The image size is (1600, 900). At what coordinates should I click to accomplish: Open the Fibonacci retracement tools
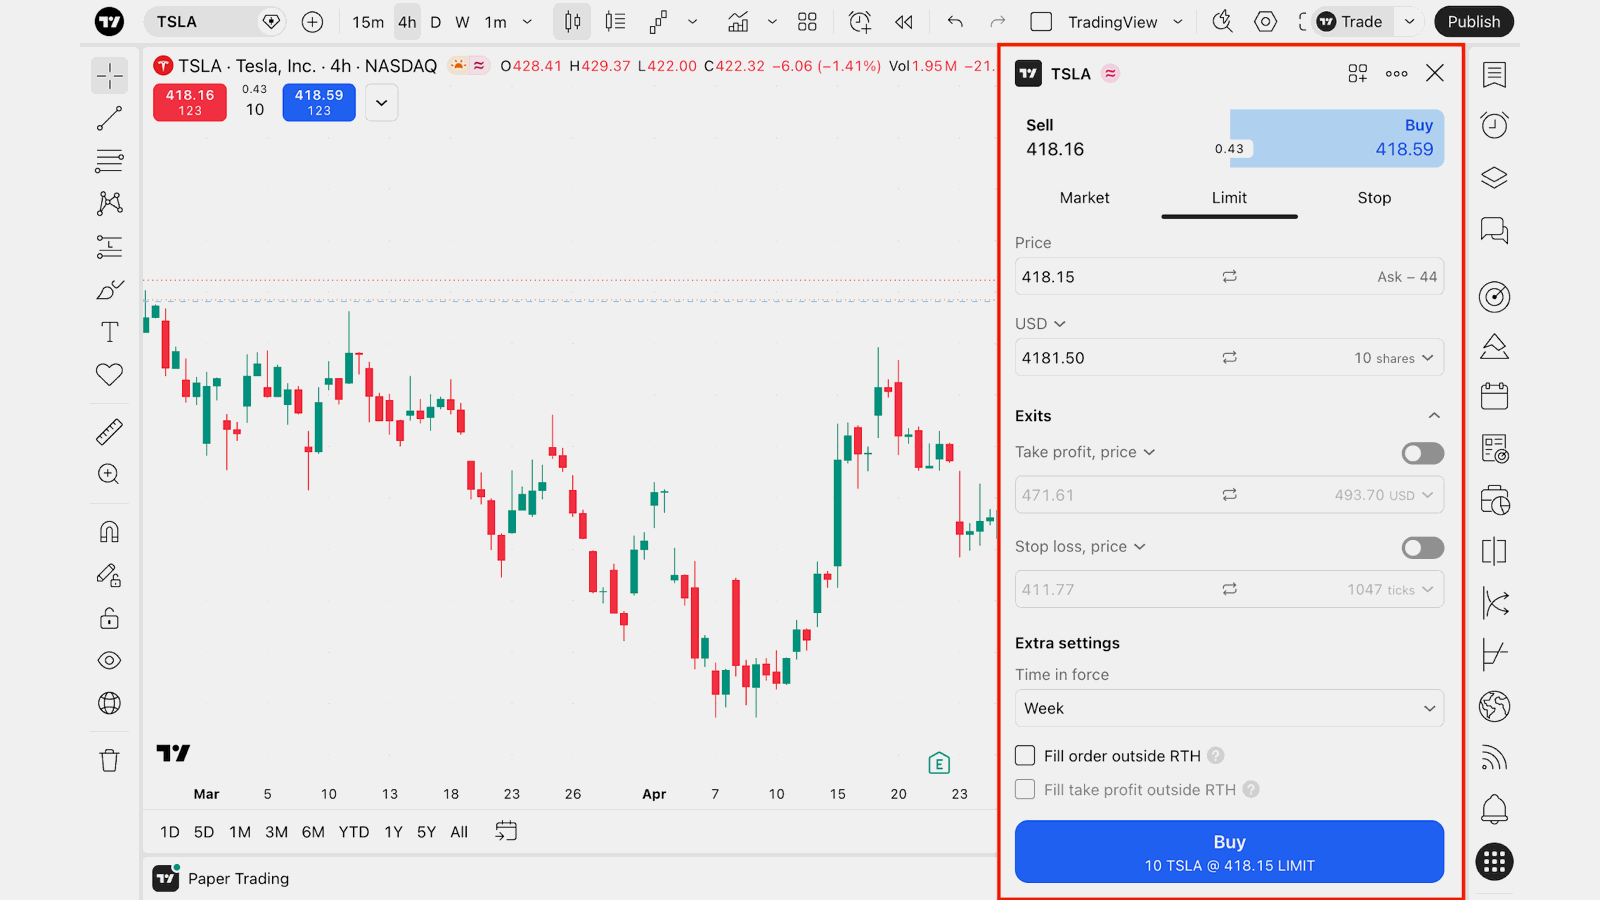coord(110,161)
